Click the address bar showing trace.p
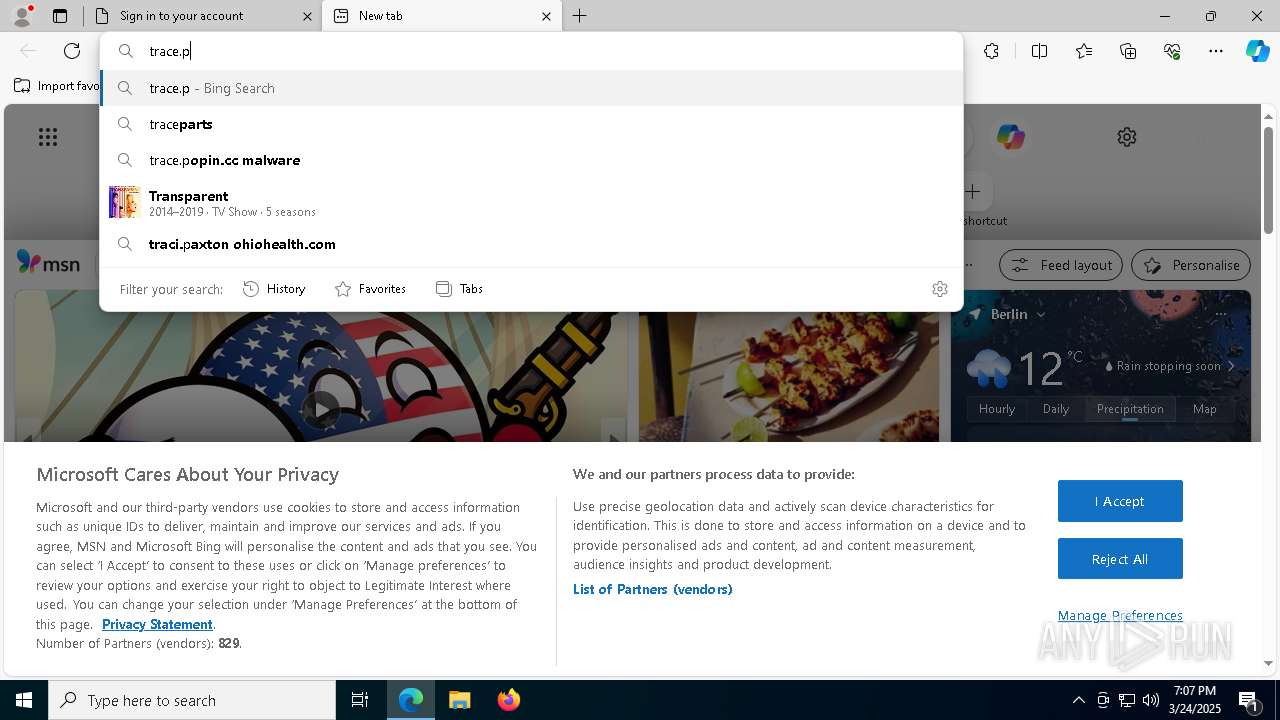The height and width of the screenshot is (720, 1280). click(x=531, y=51)
